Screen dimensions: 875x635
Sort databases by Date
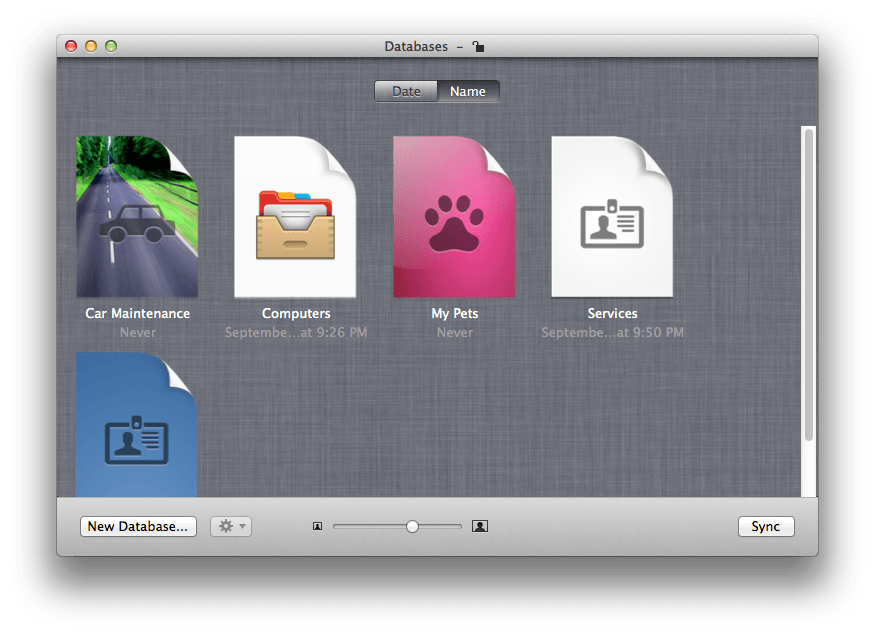coord(406,92)
